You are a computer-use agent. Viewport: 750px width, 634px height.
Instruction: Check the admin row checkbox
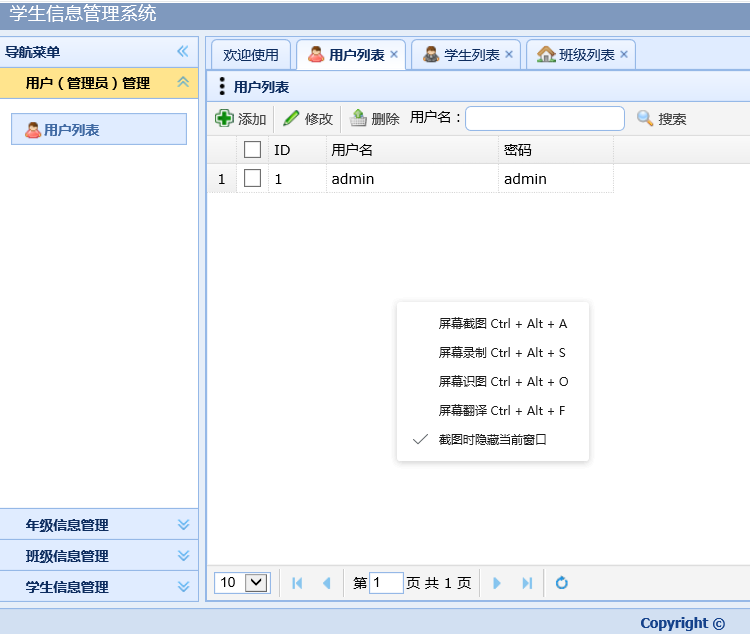tap(253, 179)
